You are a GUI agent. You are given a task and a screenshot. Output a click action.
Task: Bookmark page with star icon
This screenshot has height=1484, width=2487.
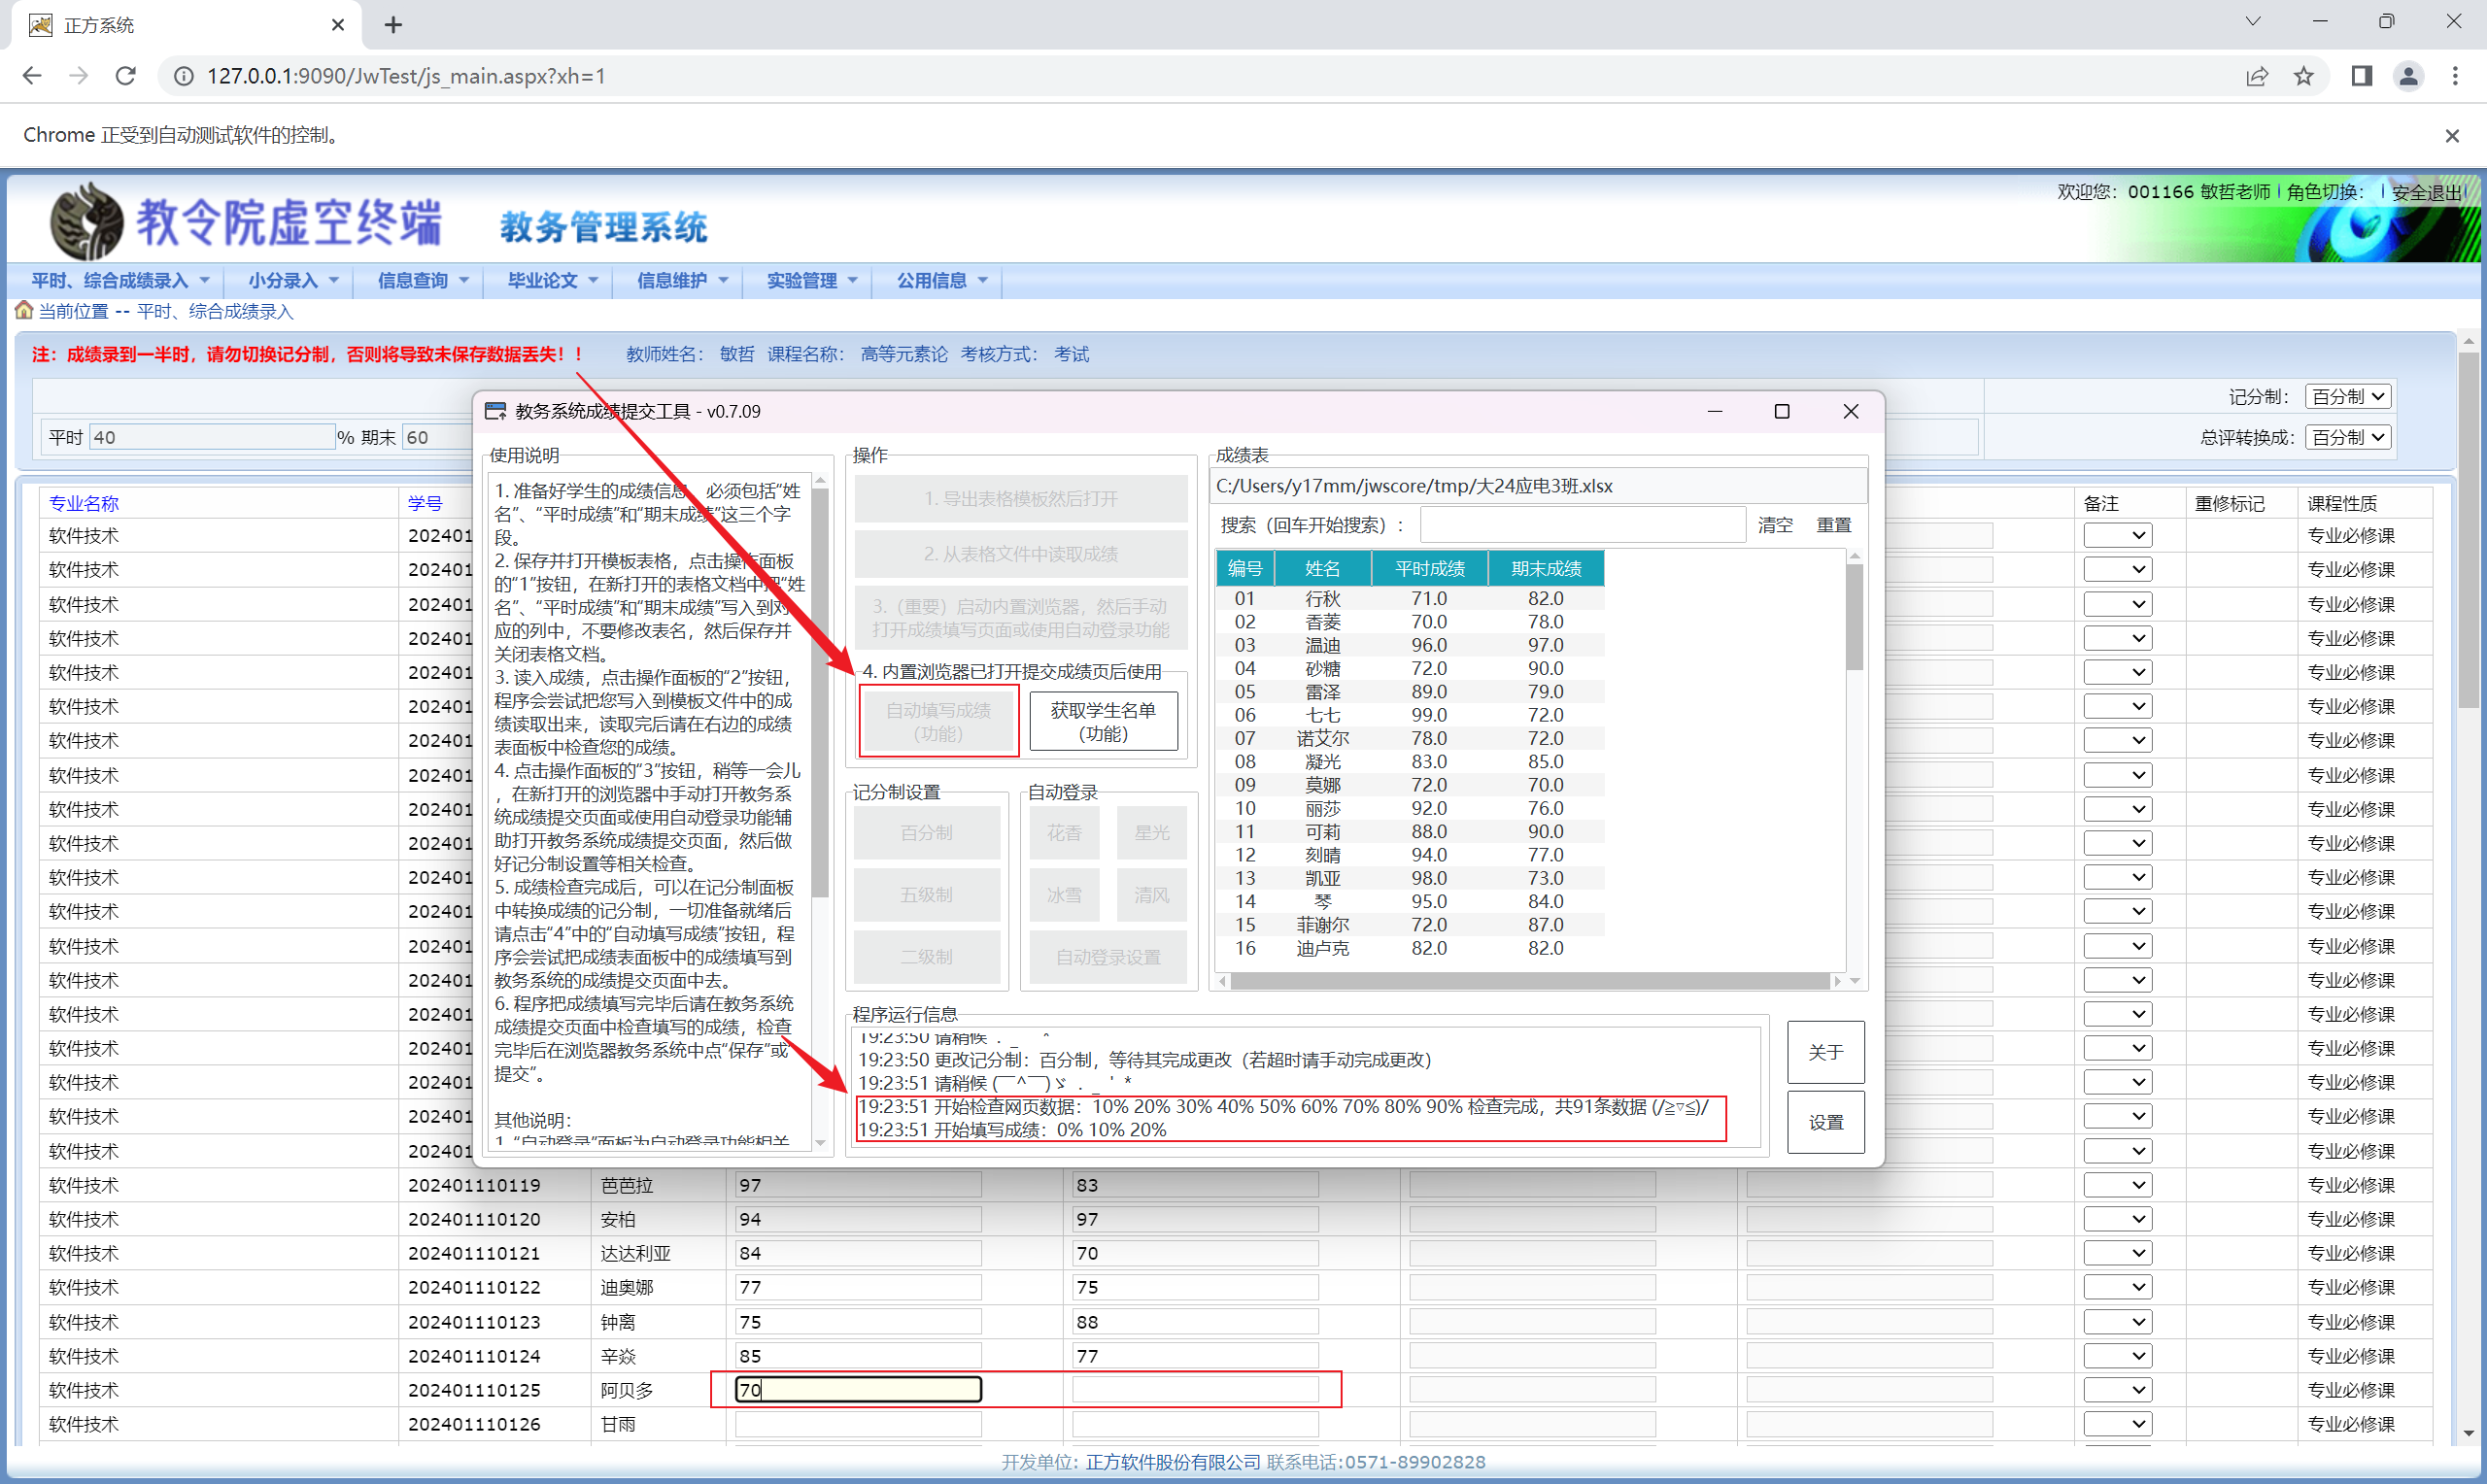coord(2304,76)
